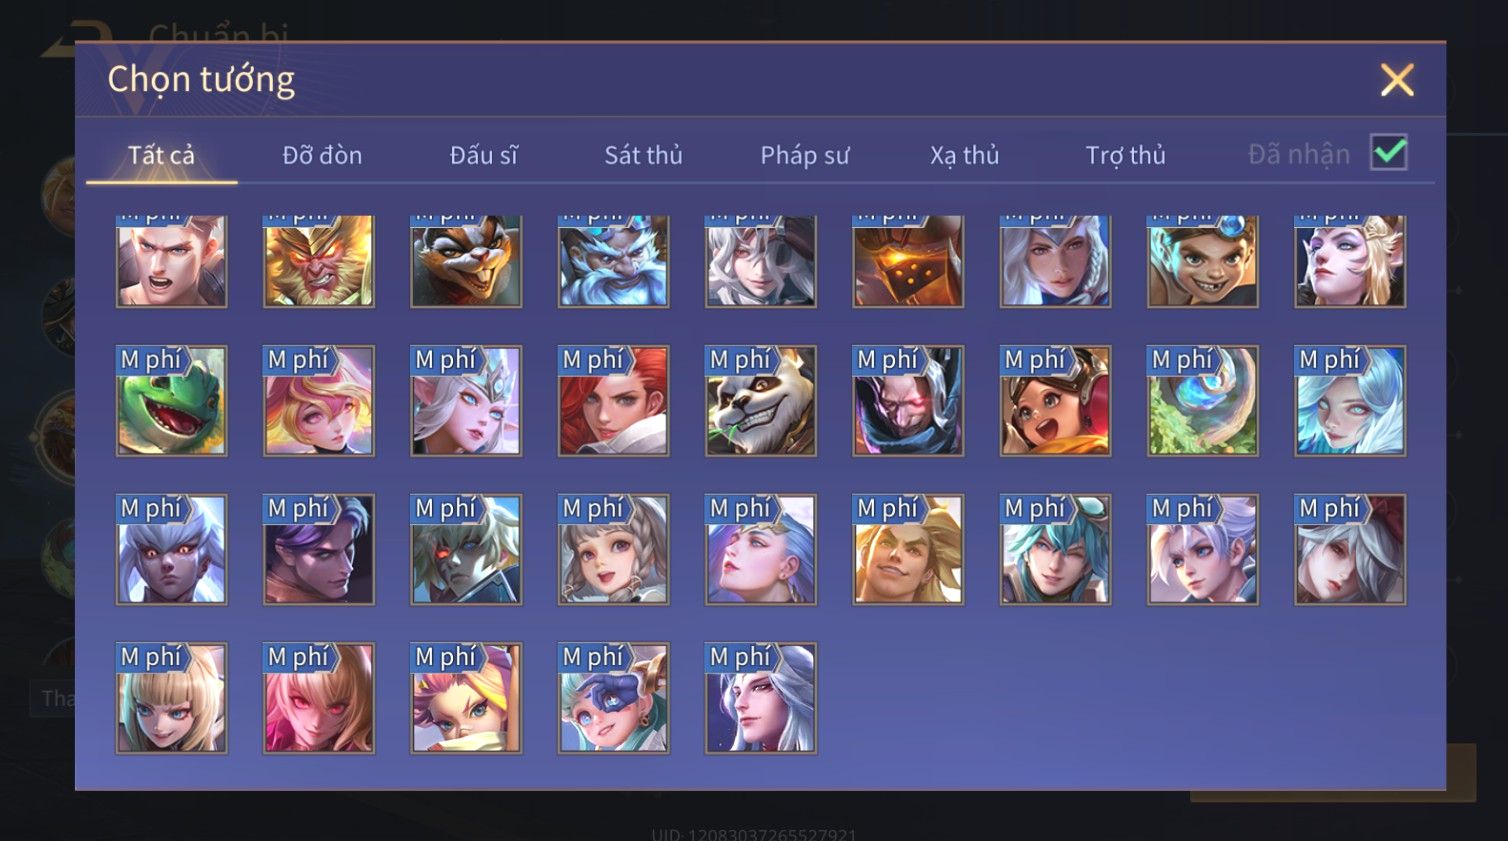This screenshot has height=841, width=1508.
Task: Toggle the Đã nhận checkbox
Action: click(x=1389, y=153)
